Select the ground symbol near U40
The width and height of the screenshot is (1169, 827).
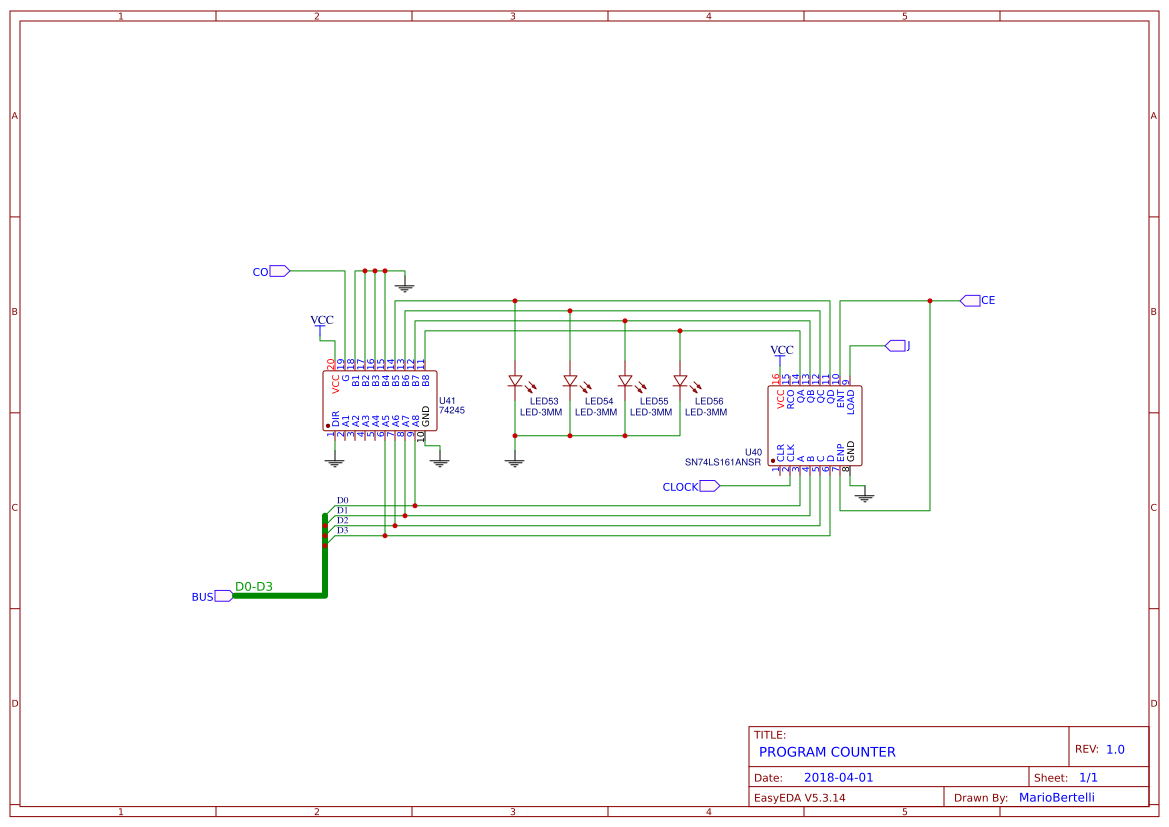(864, 495)
